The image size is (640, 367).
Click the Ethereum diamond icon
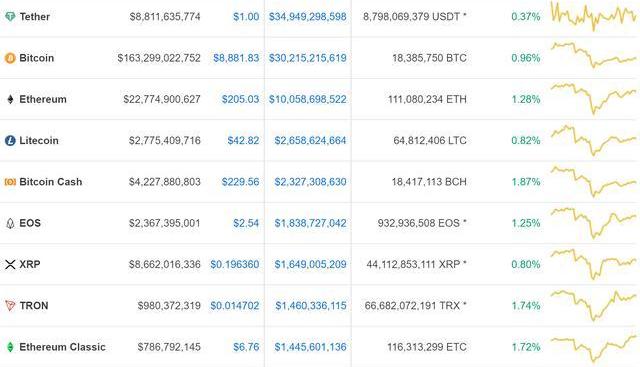pyautogui.click(x=10, y=99)
